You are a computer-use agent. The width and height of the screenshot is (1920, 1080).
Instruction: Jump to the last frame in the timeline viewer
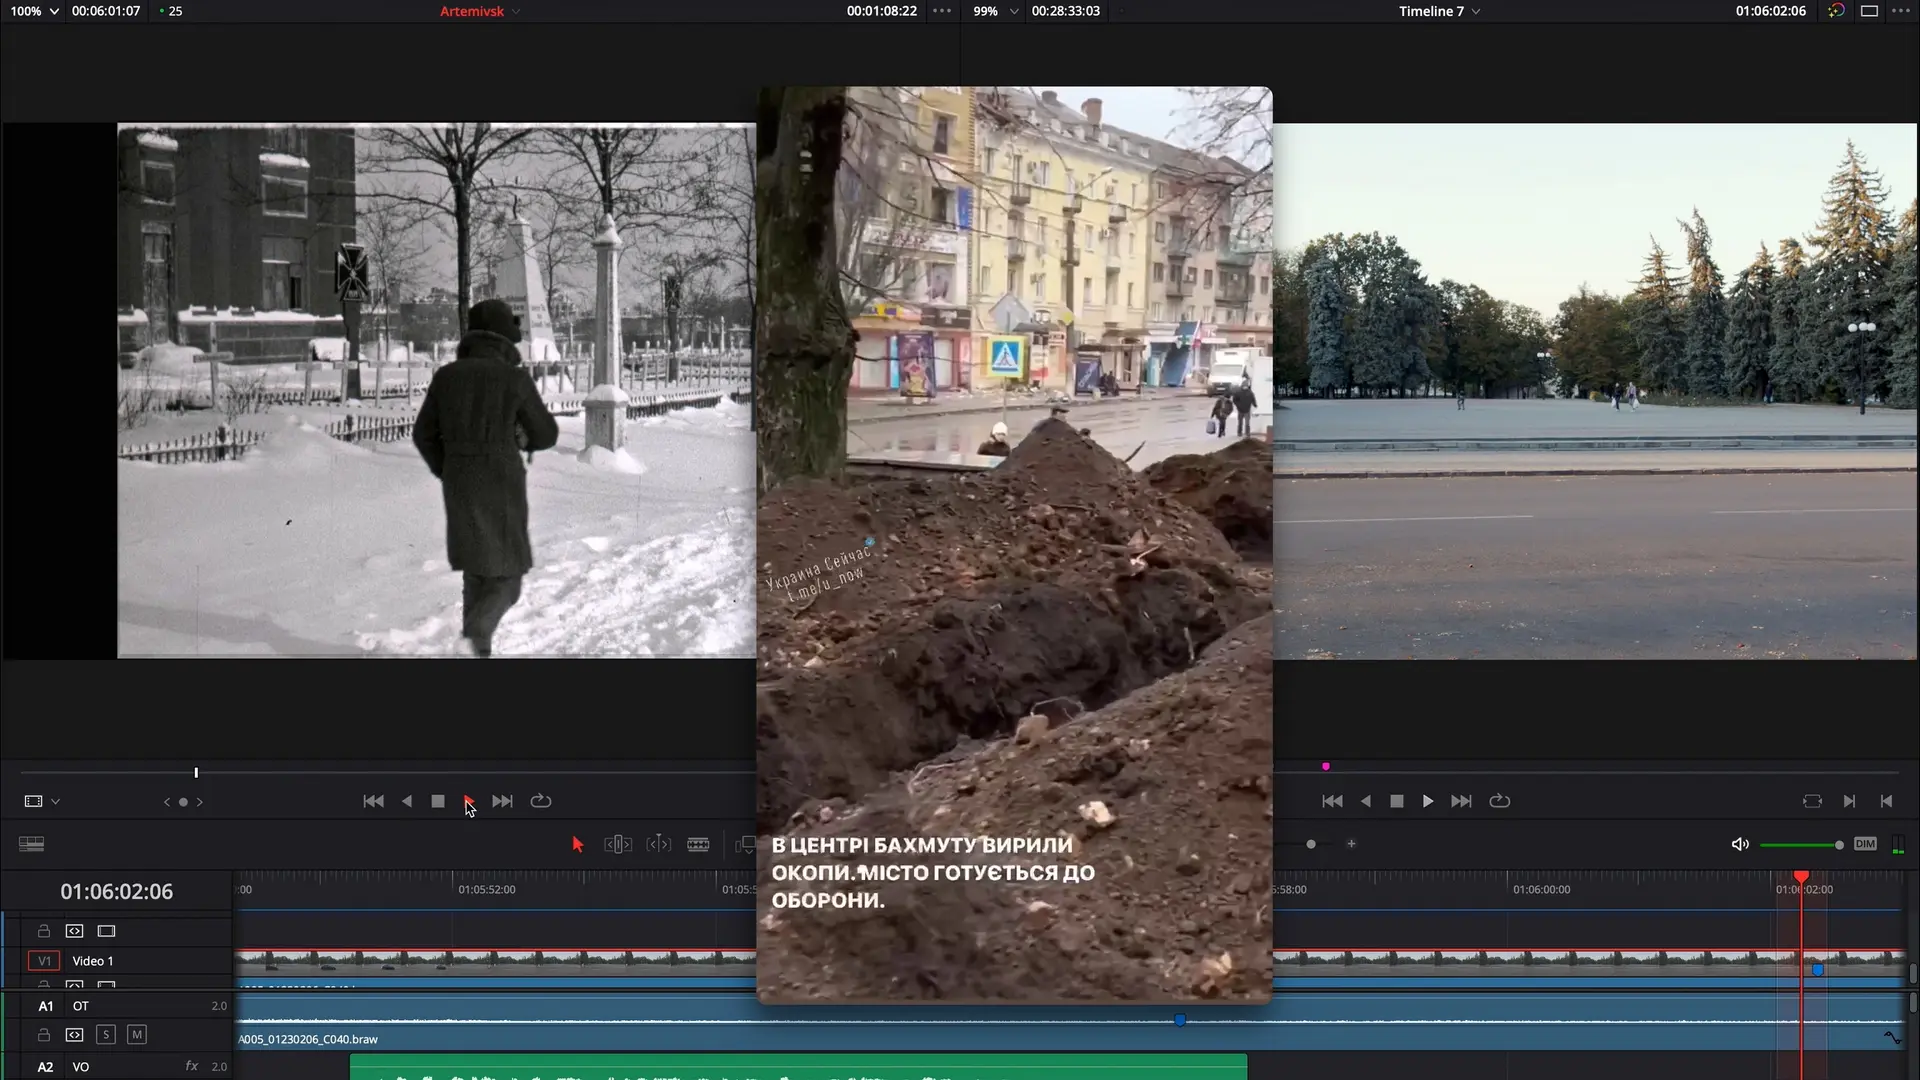click(x=1461, y=801)
